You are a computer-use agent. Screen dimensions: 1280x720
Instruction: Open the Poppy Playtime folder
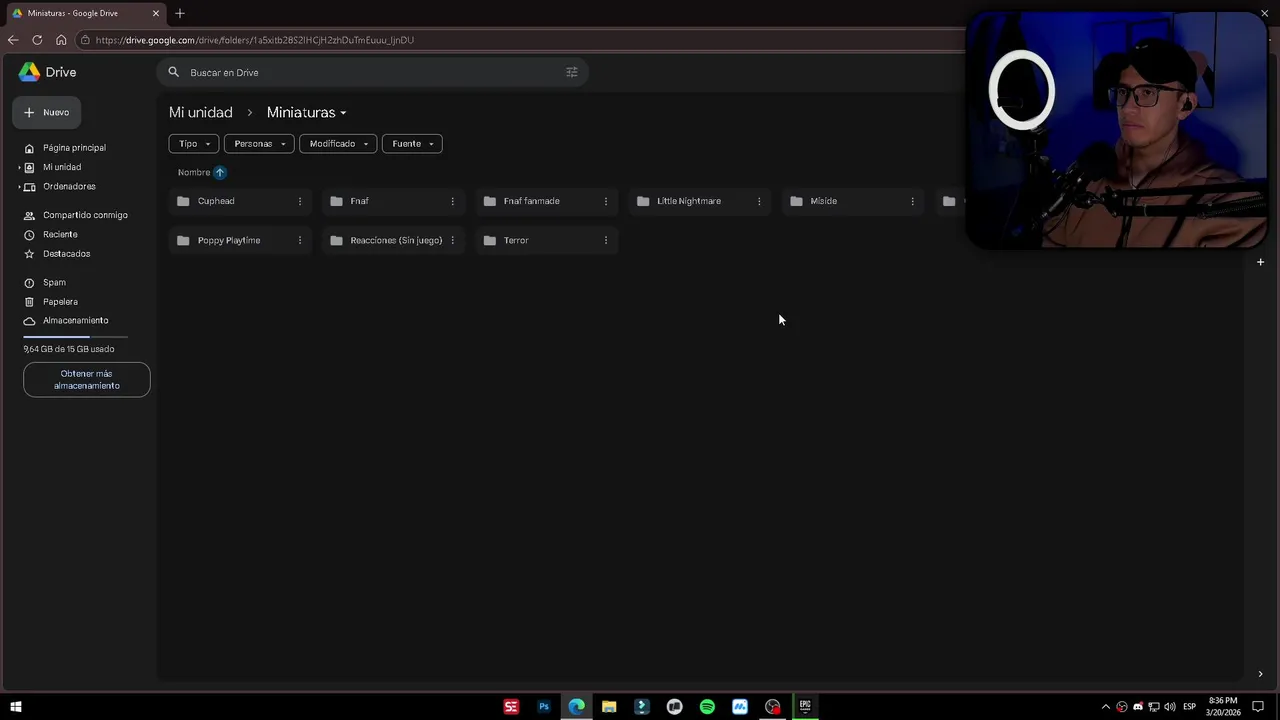point(240,240)
